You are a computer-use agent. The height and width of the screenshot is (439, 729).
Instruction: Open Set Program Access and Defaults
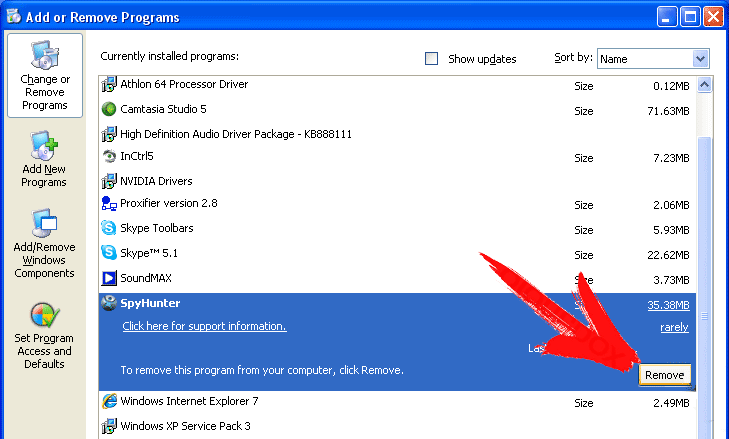click(x=44, y=336)
